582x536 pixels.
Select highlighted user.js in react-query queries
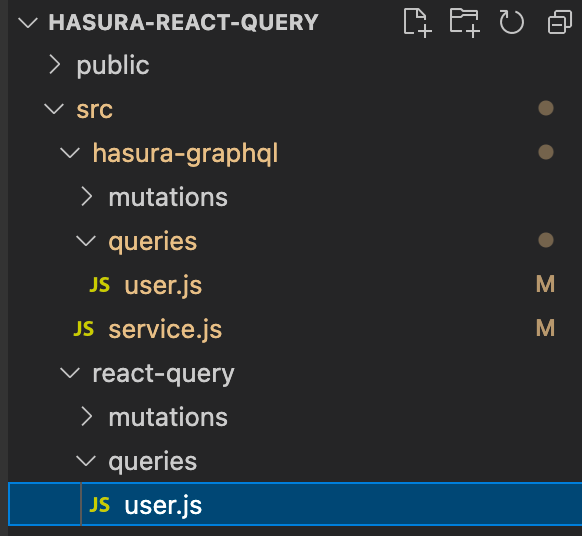tap(295, 504)
